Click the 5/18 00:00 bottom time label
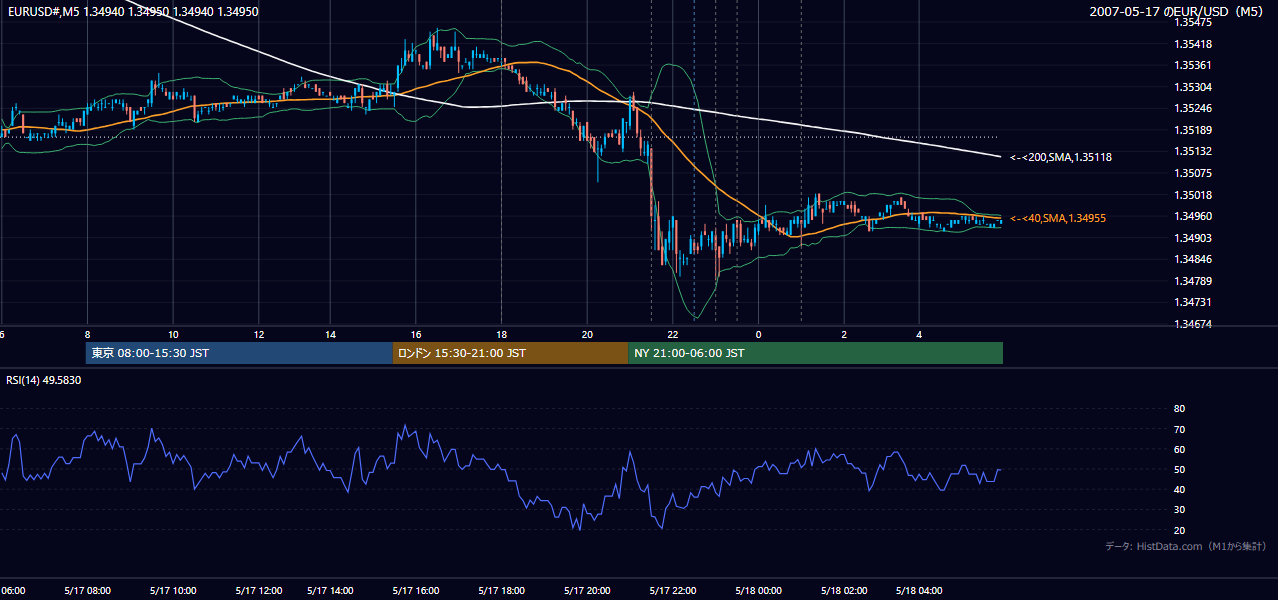Viewport: 1278px width, 600px height. tap(758, 591)
